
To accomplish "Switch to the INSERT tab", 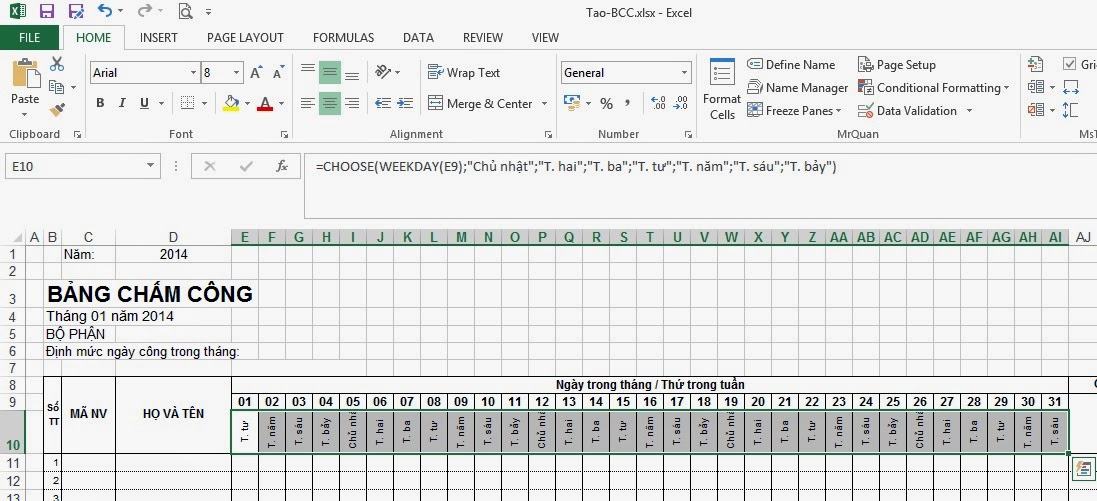I will tap(159, 38).
